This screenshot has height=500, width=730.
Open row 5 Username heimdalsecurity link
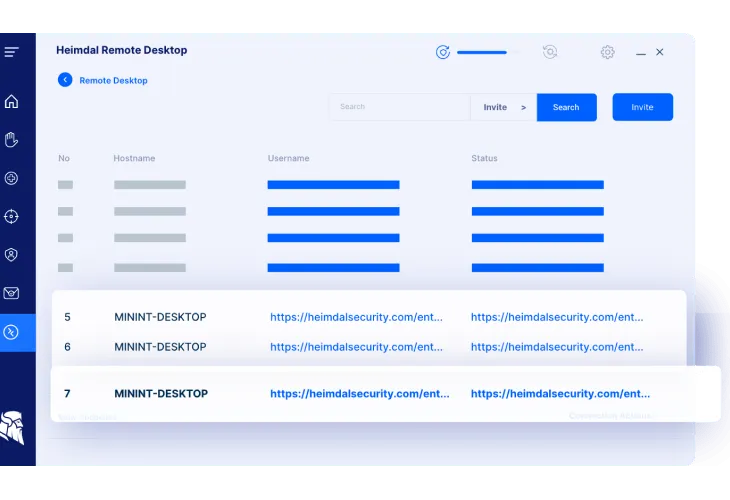click(356, 317)
